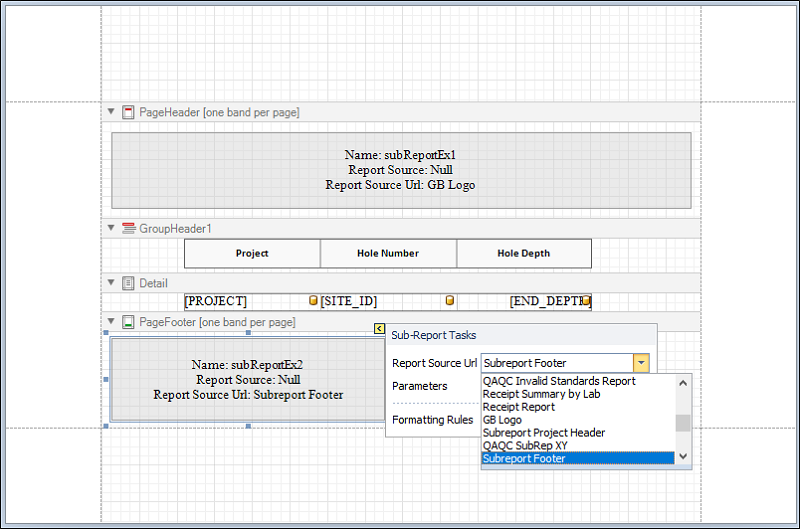Click the Formatting Rules label in tasks panel
800x529 pixels.
pos(432,420)
